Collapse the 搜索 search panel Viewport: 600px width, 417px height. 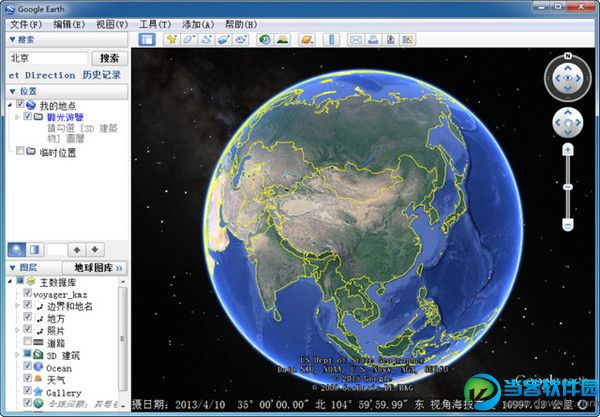click(x=12, y=40)
